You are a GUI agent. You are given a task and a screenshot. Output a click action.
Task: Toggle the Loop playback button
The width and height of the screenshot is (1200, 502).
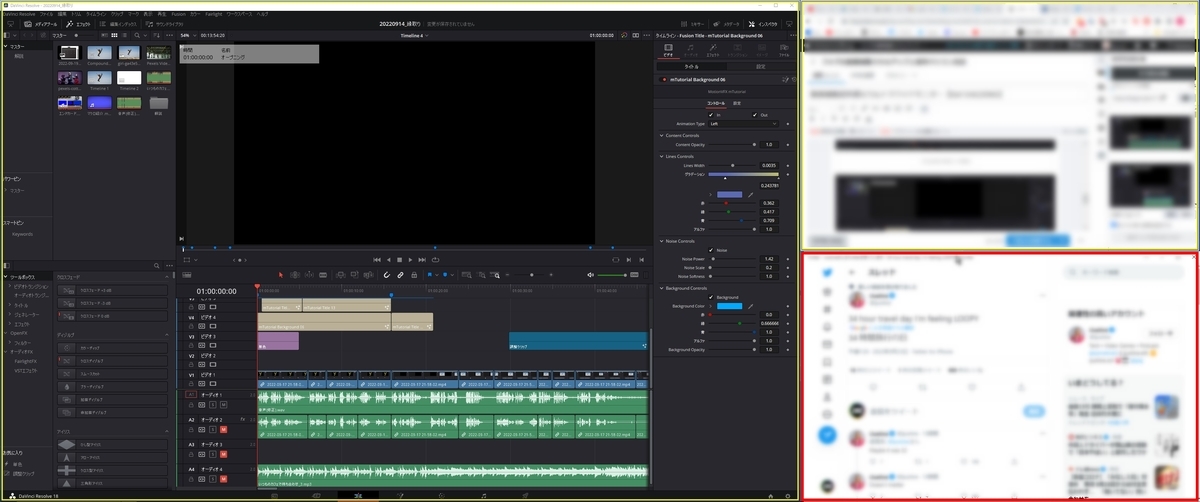point(433,260)
